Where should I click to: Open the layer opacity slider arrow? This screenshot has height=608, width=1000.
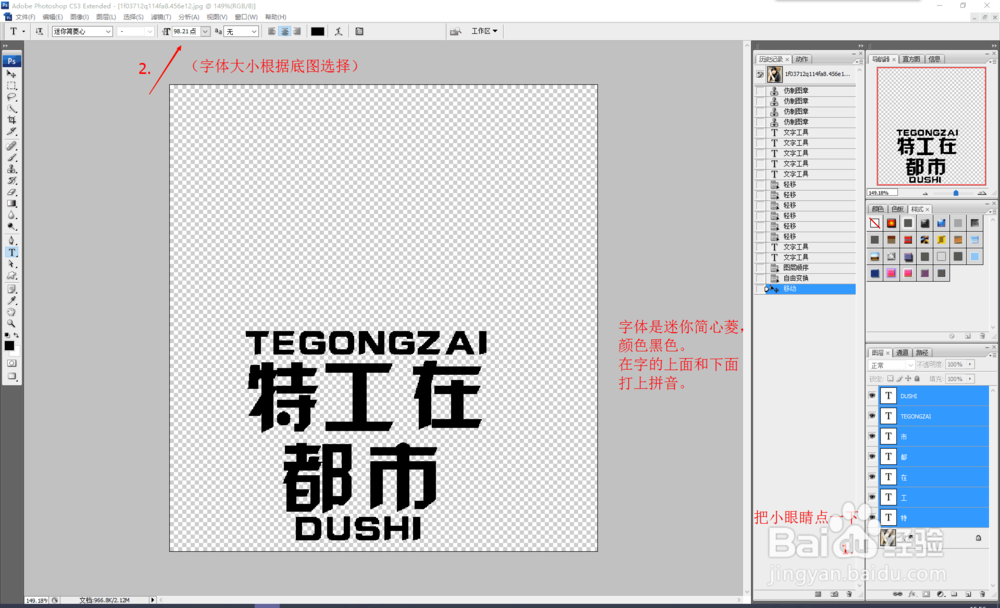[x=970, y=364]
